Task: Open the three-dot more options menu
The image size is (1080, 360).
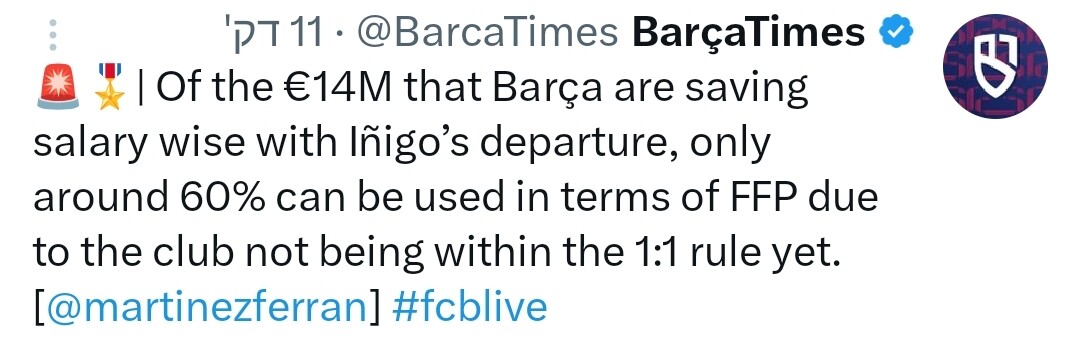Action: (52, 34)
